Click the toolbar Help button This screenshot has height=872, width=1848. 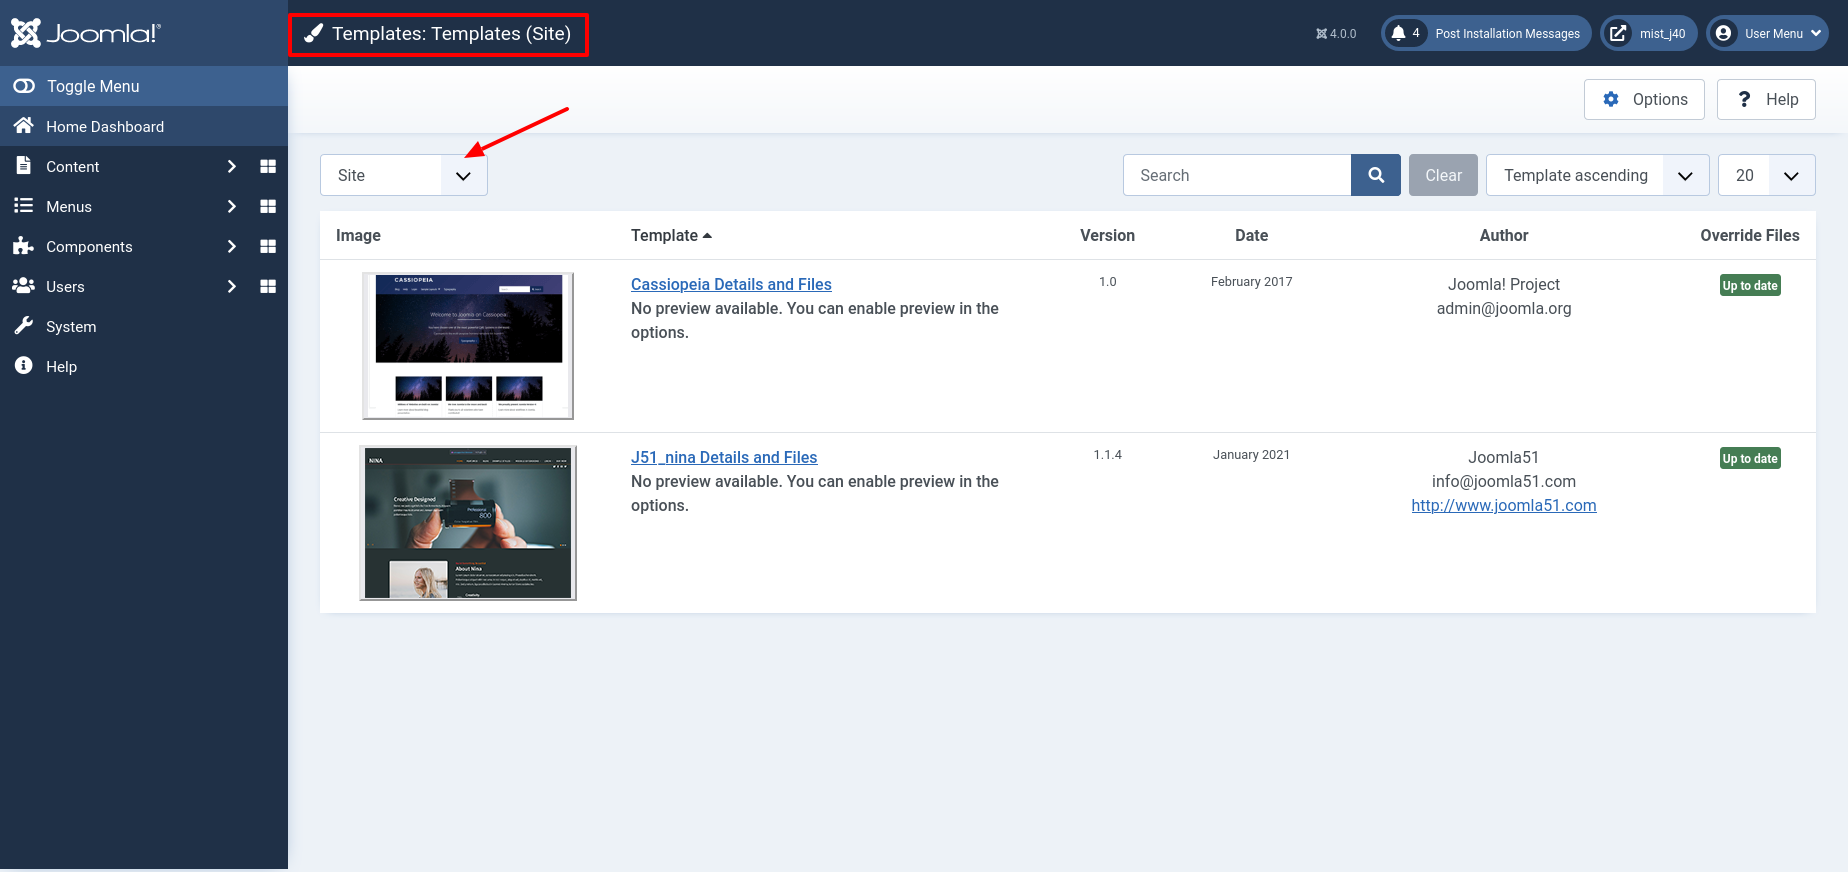point(1766,99)
